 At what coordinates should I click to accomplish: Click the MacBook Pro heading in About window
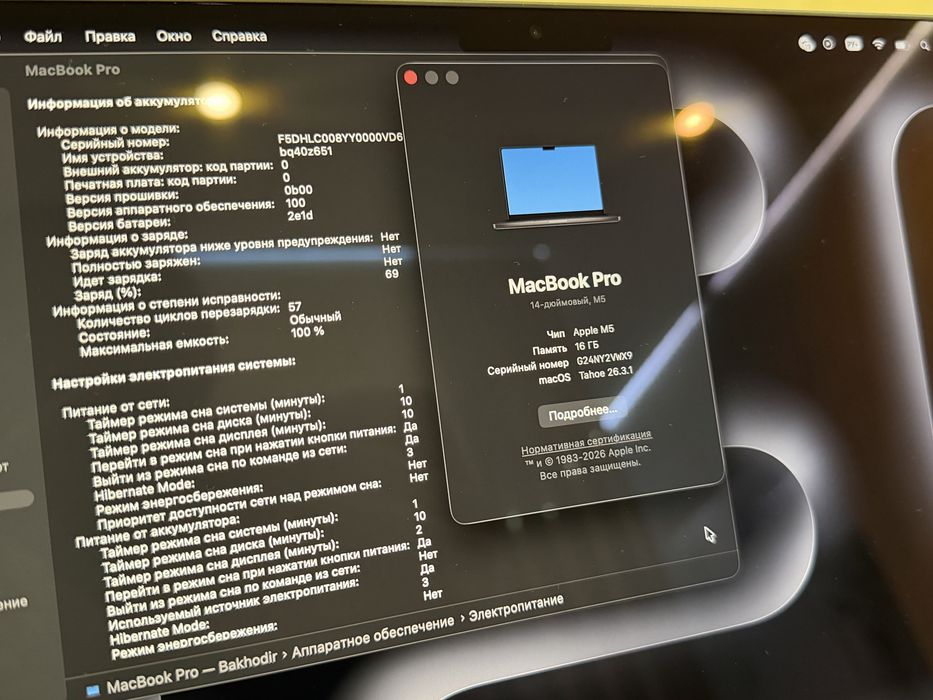click(x=565, y=283)
